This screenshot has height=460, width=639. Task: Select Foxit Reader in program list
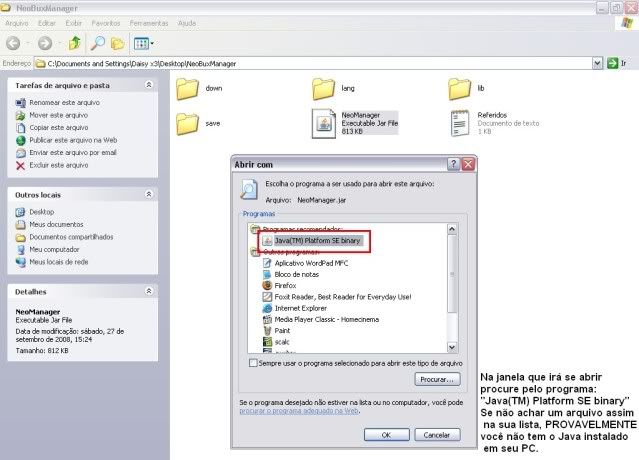click(x=342, y=297)
